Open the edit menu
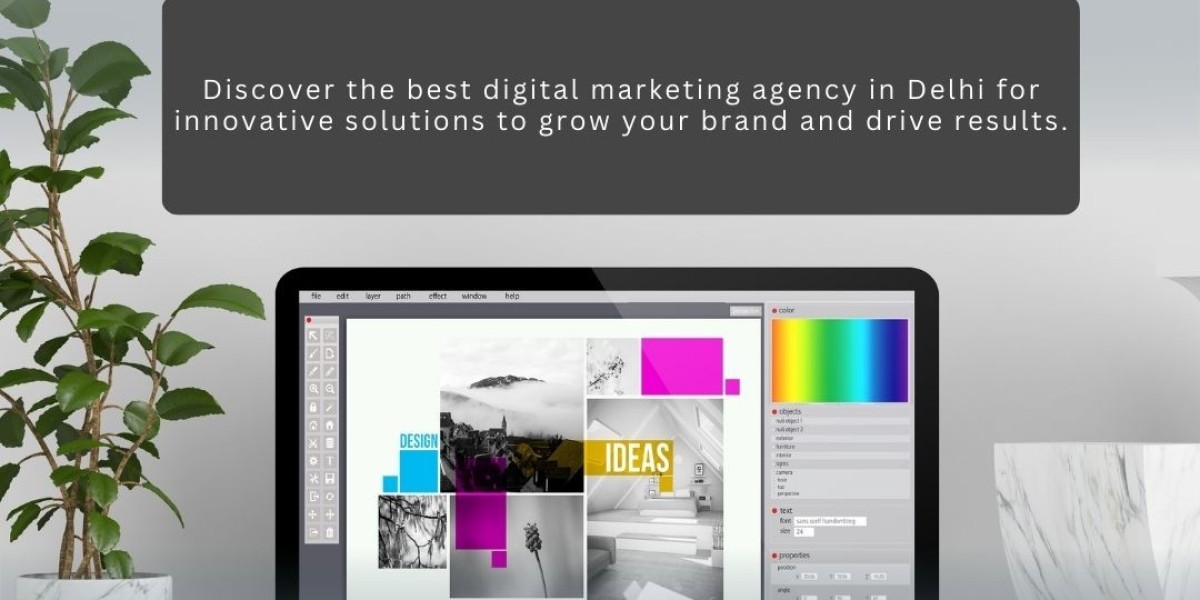The image size is (1200, 600). tap(342, 296)
